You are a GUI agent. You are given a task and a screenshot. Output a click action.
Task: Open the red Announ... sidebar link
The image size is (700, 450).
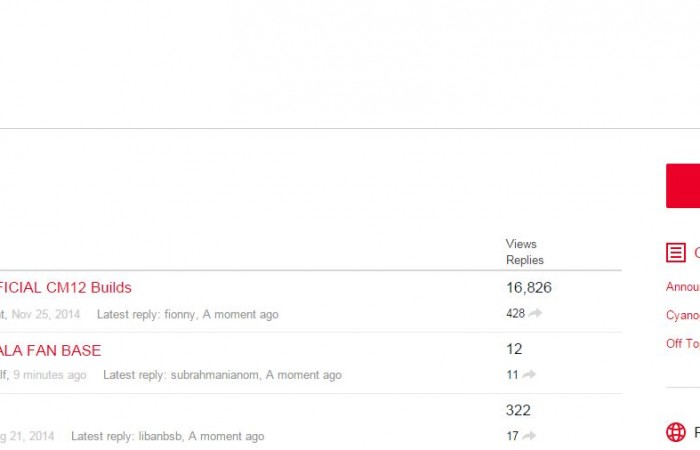click(x=683, y=287)
